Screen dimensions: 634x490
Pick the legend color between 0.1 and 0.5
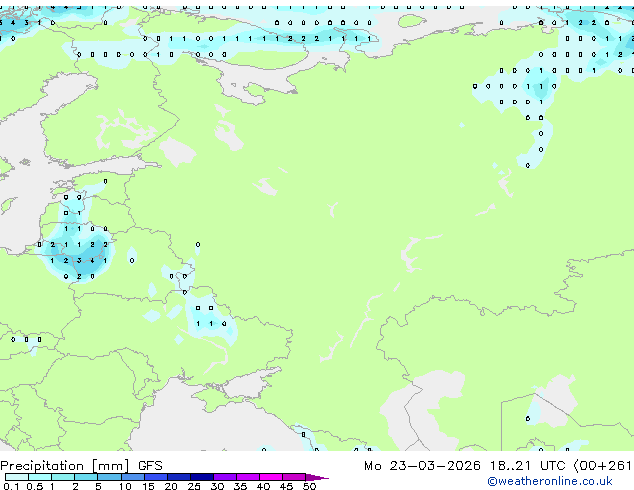[x=17, y=477]
